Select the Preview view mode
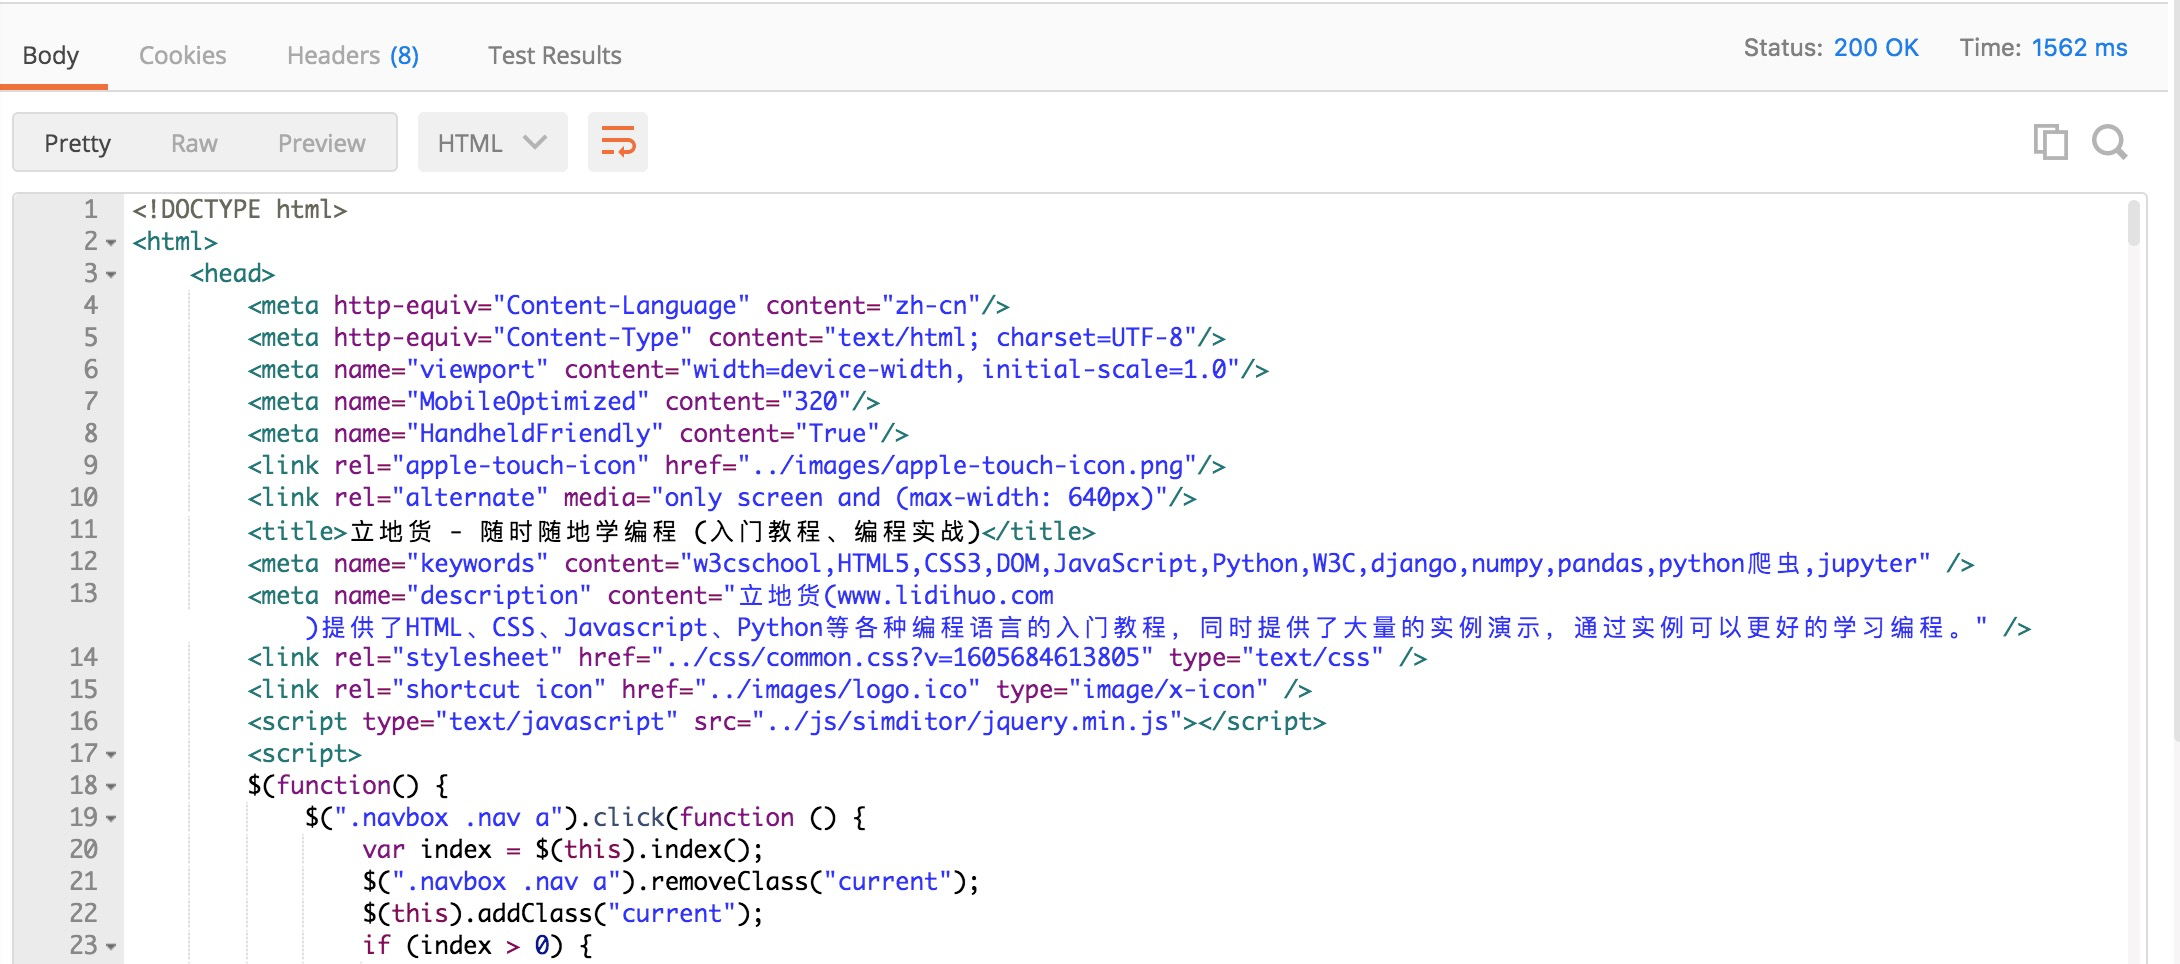 (322, 143)
